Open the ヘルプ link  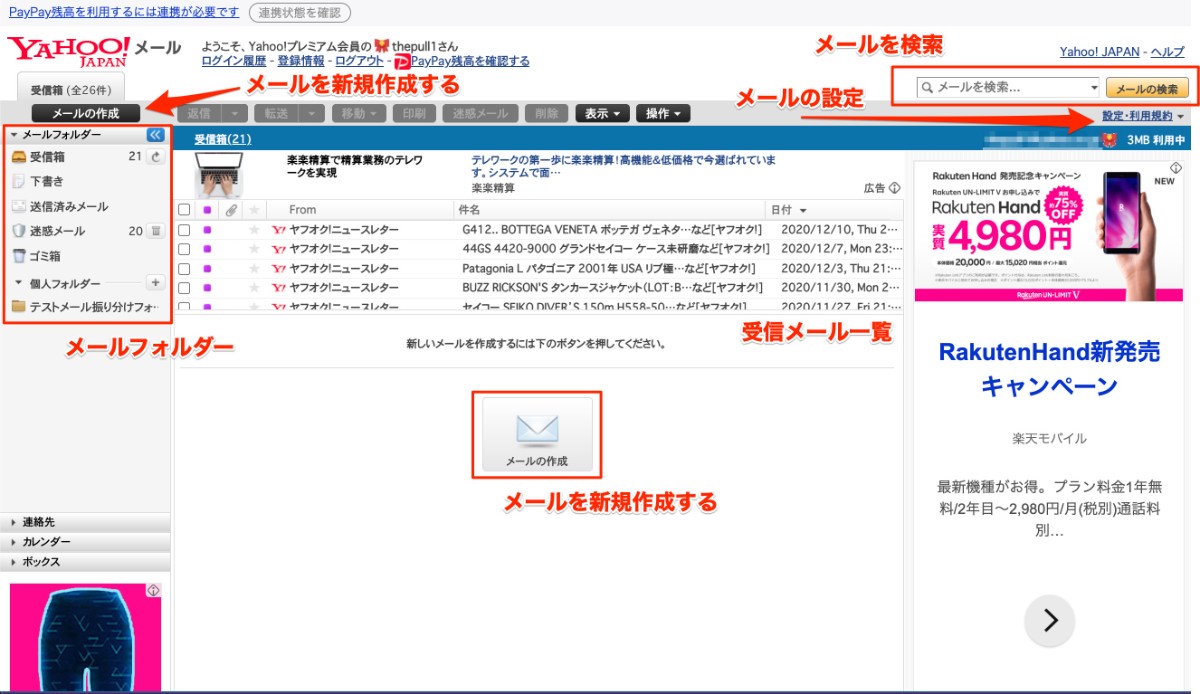(x=1167, y=52)
